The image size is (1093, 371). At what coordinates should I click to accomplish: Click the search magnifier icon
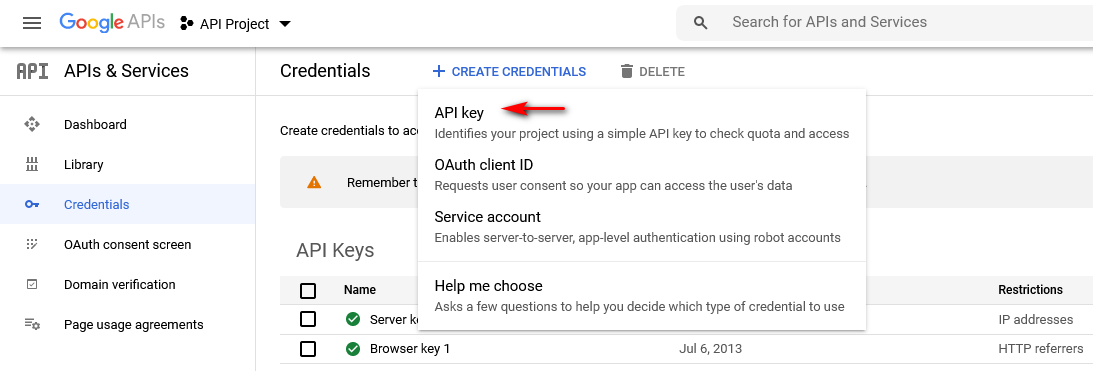pos(701,23)
